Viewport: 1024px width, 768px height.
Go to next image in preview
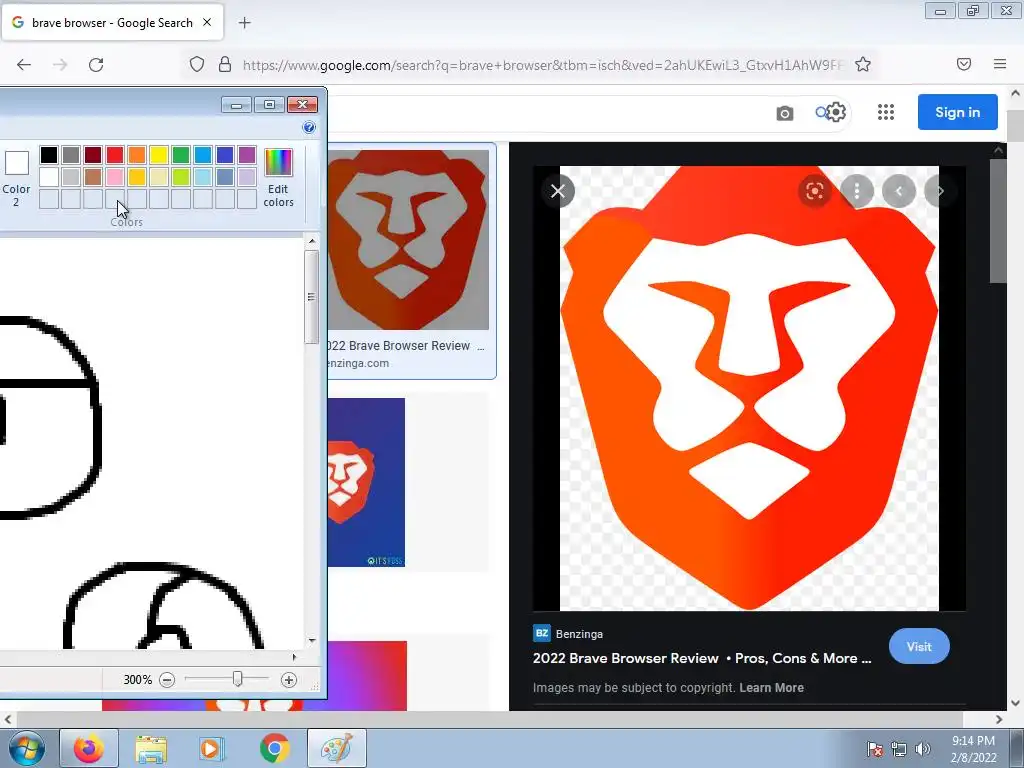coord(940,191)
